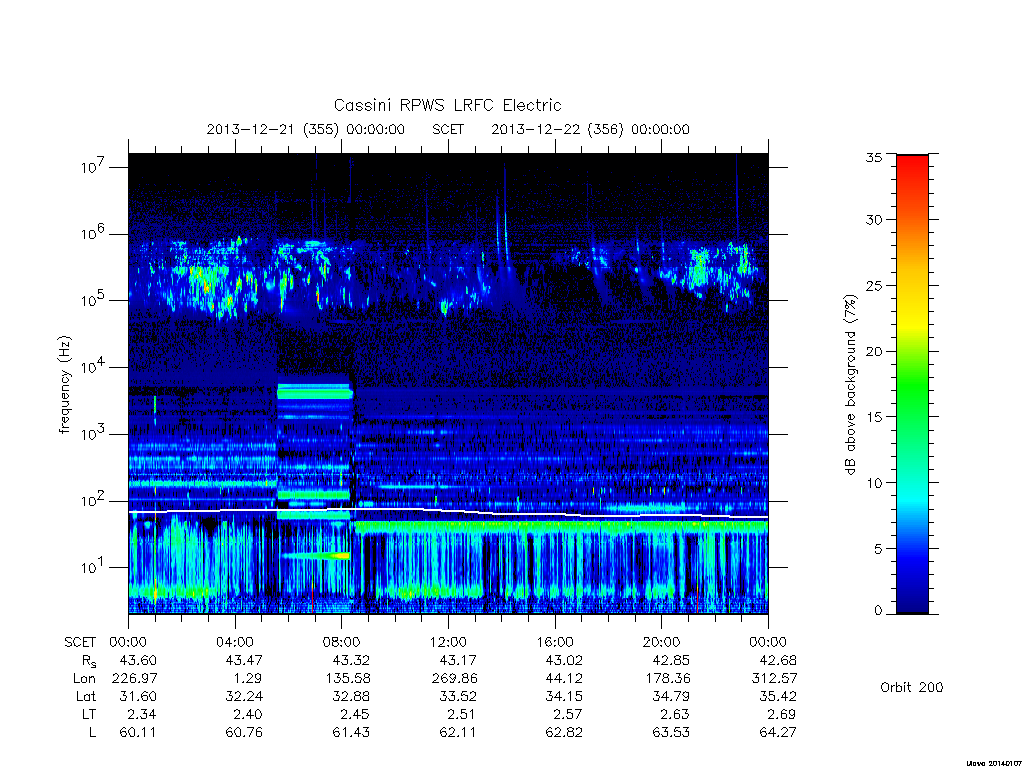Click the frequency (Hz) axis label
The height and width of the screenshot is (768, 1024).
click(64, 385)
